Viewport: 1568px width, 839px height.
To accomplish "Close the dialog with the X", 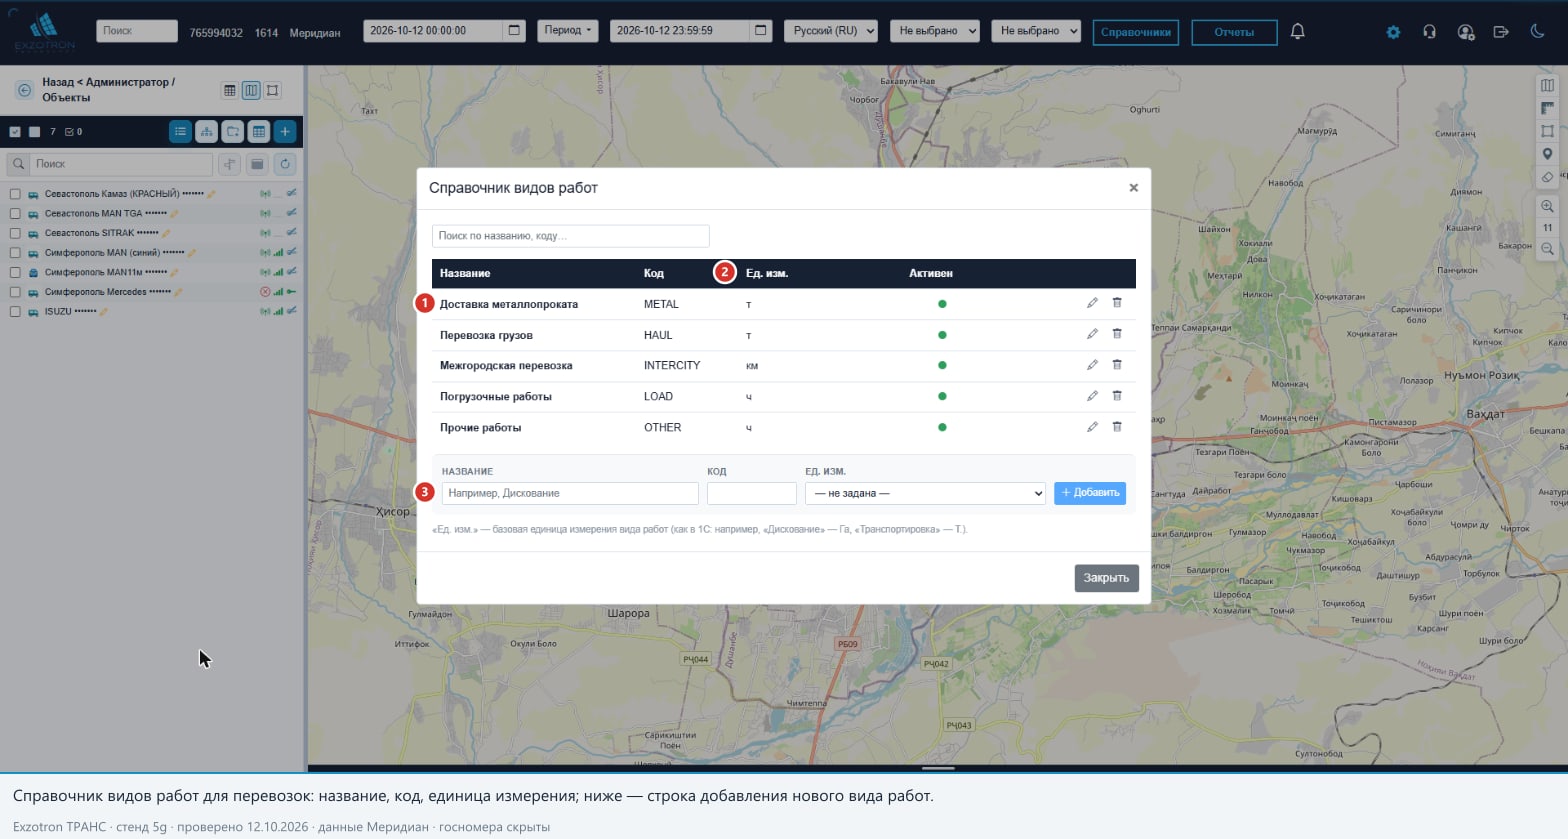I will coord(1133,188).
